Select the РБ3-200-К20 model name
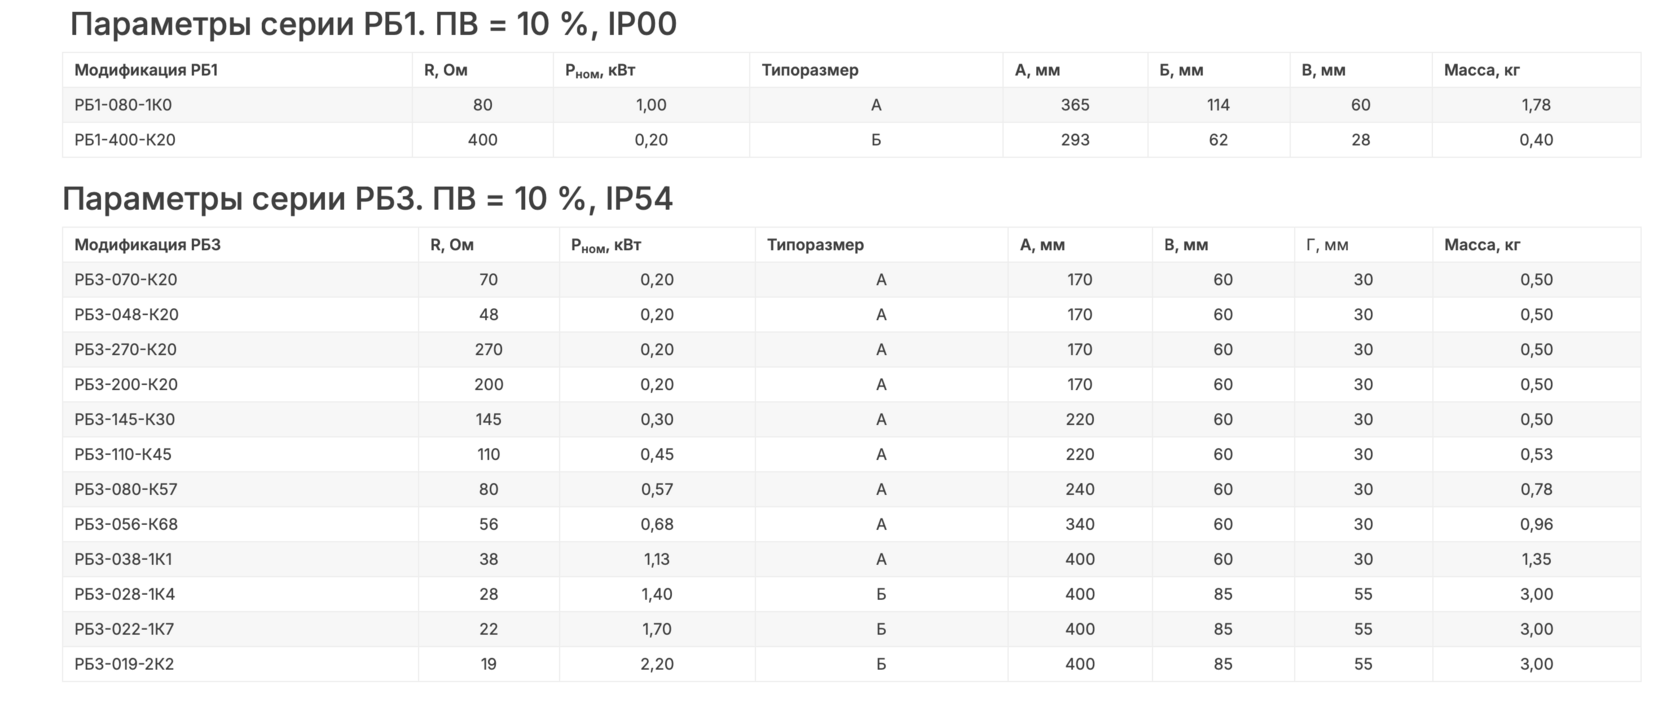The width and height of the screenshot is (1680, 708). 126,385
